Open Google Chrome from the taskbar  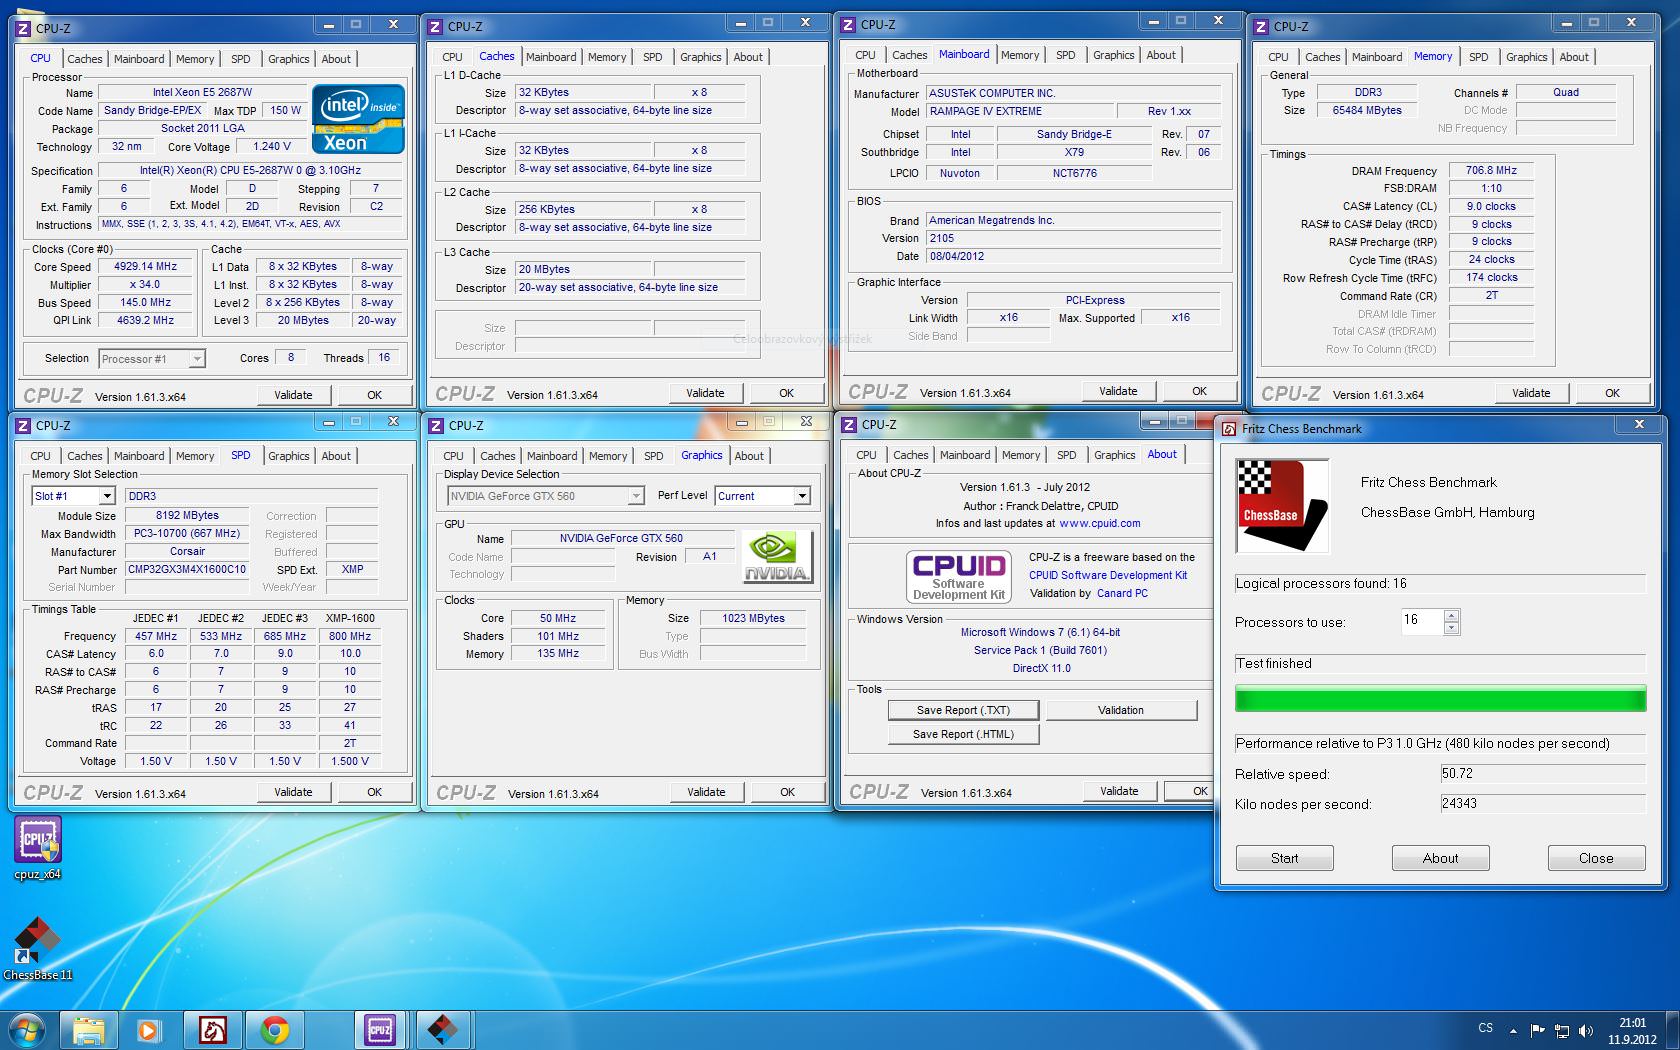[x=274, y=1030]
